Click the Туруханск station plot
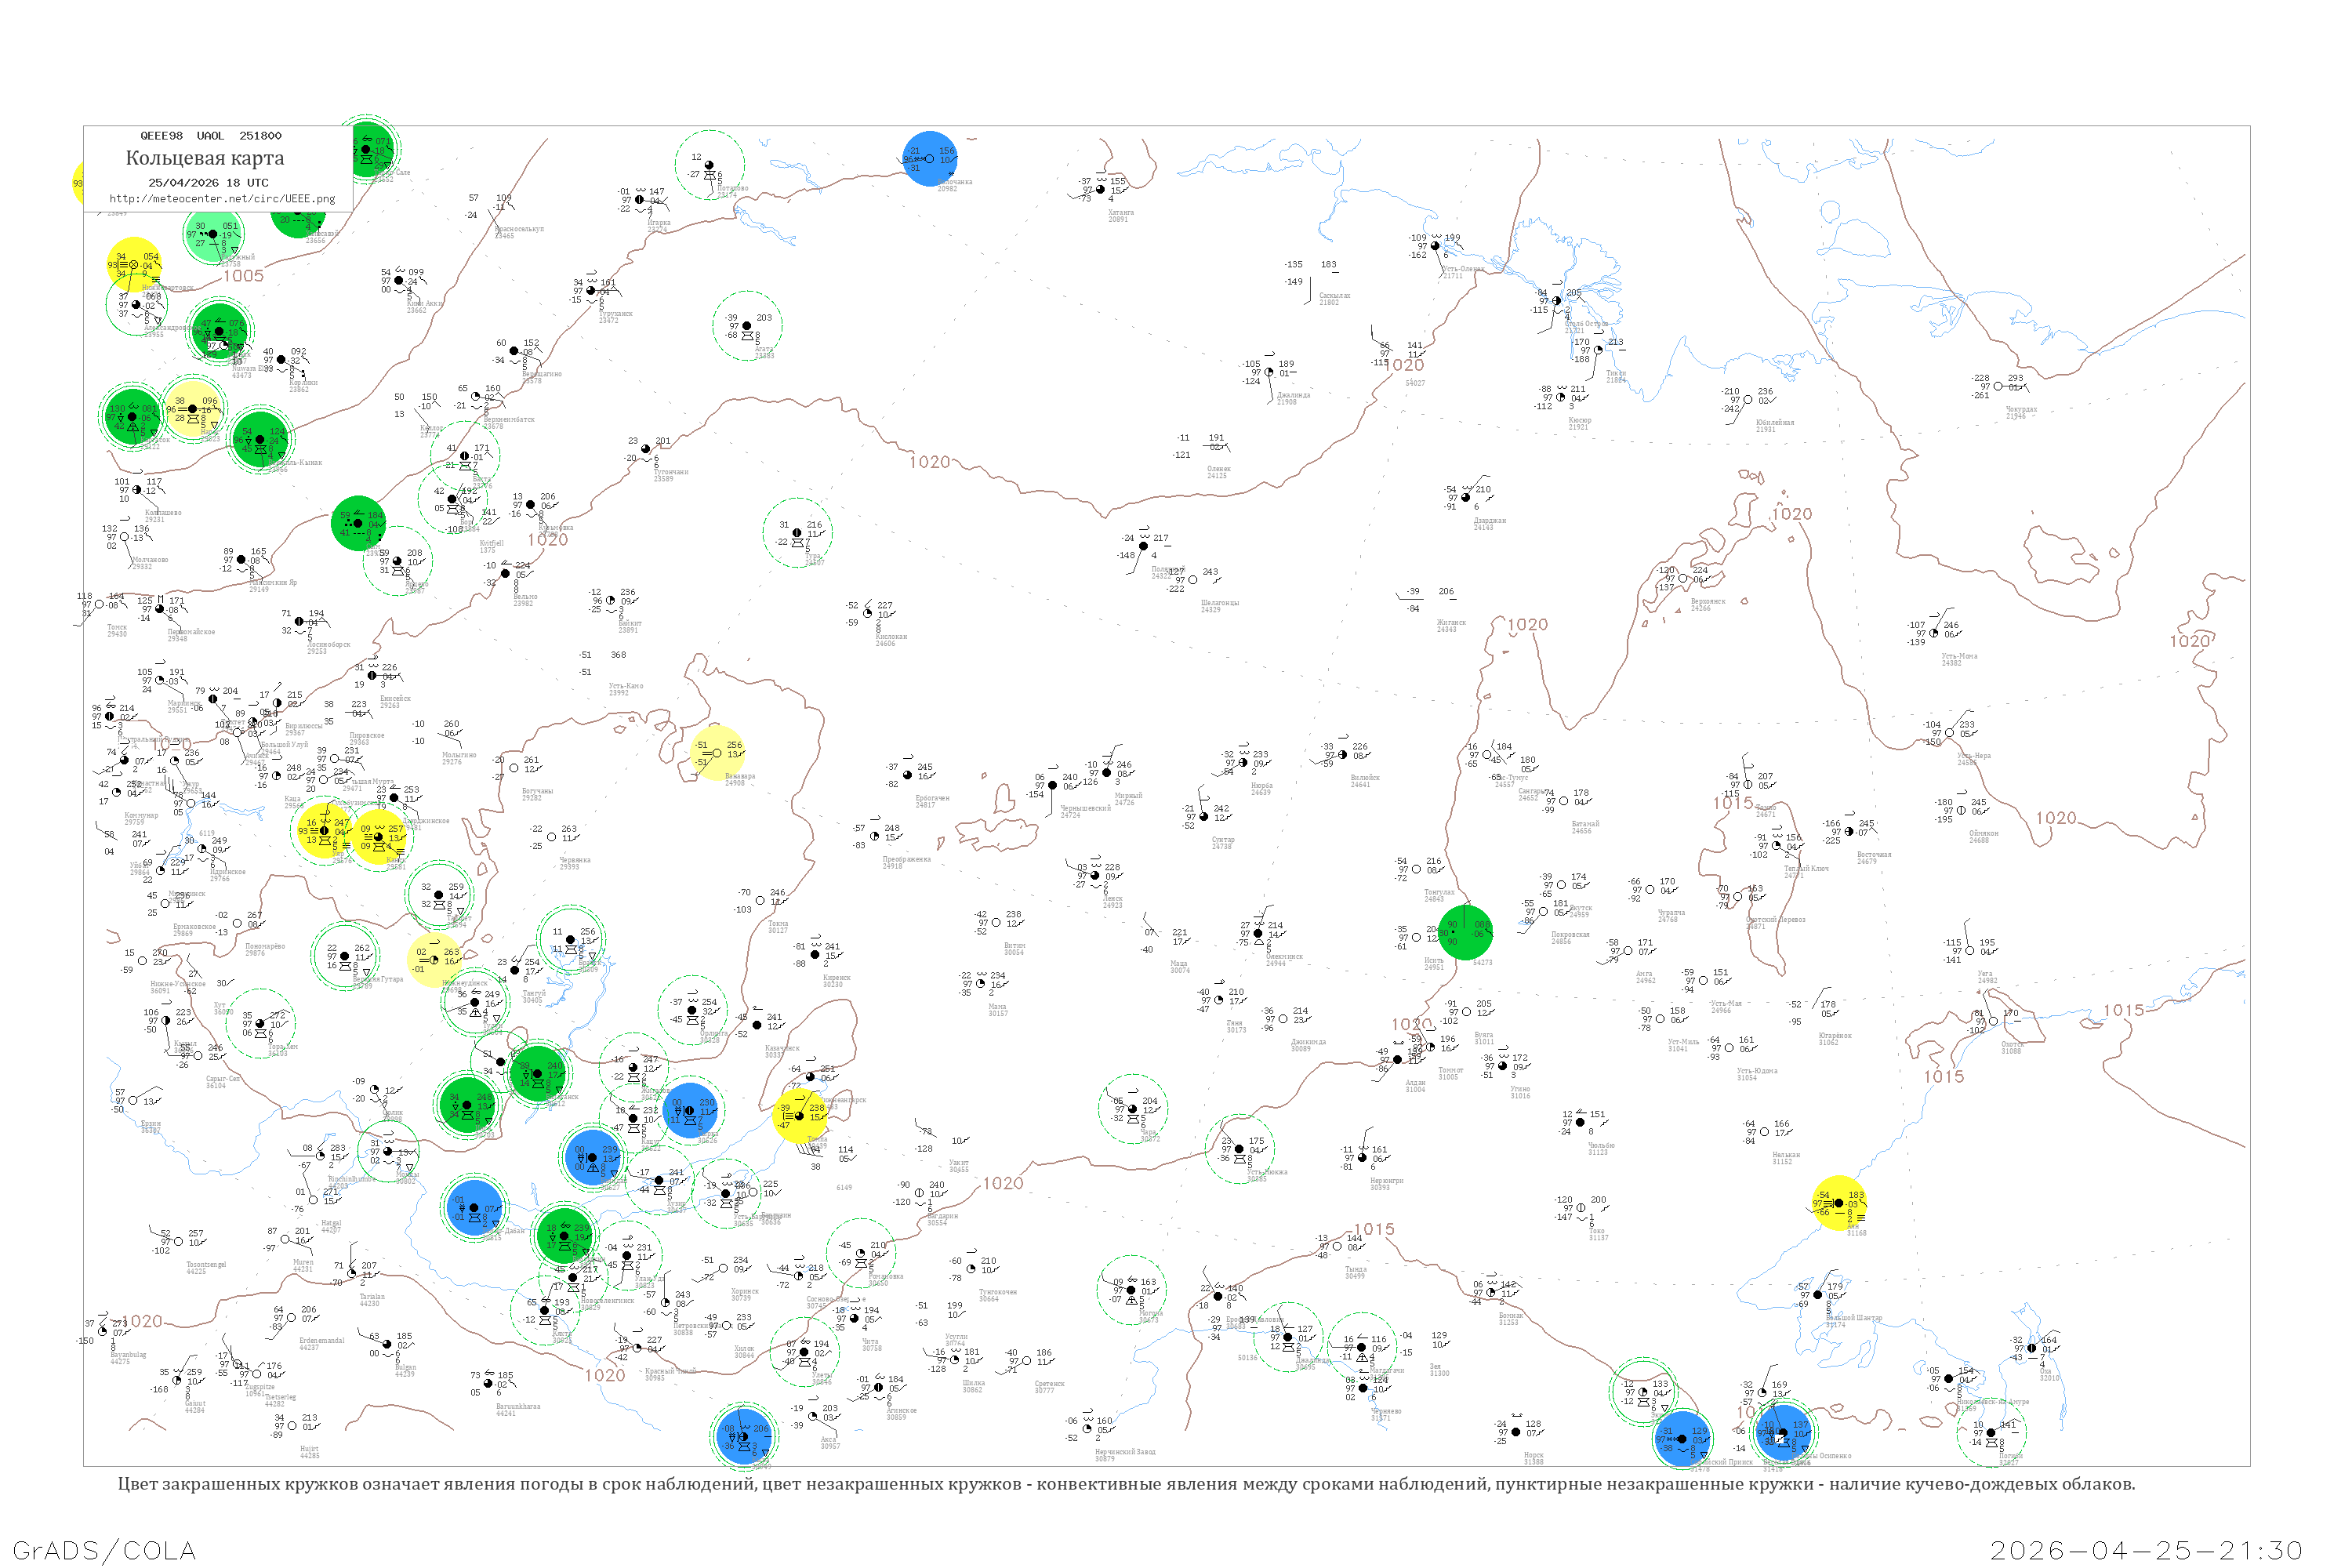Screen dimensions: 2352x1568 tap(591, 291)
